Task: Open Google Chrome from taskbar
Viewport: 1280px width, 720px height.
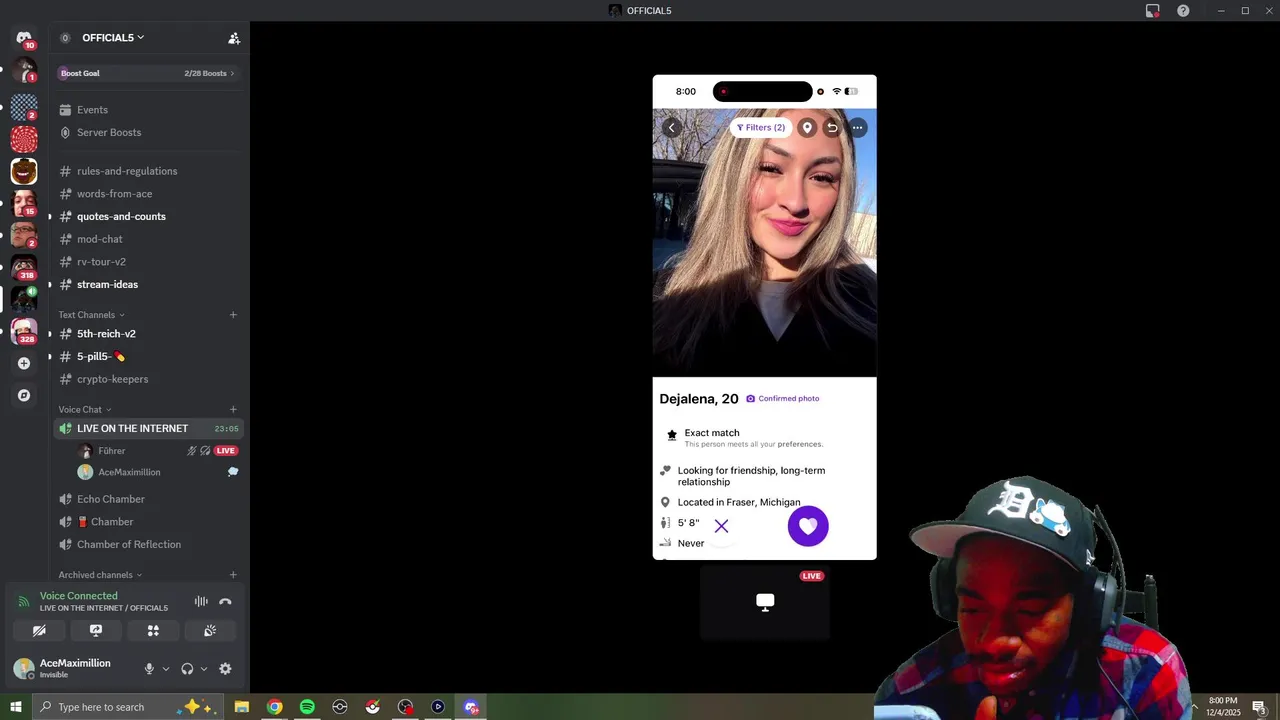Action: tap(274, 707)
